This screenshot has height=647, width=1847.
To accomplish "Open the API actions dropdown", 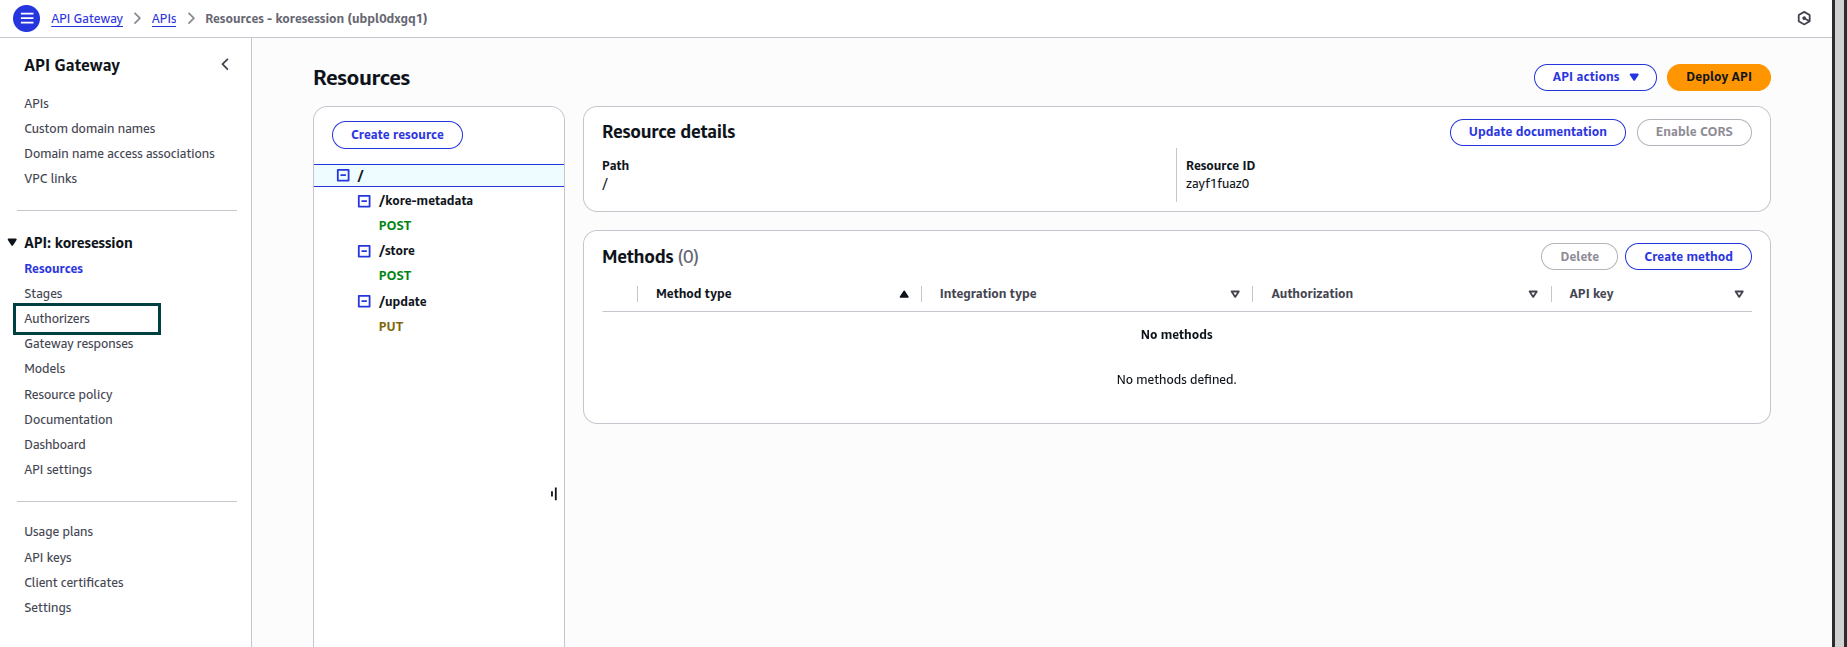I will pyautogui.click(x=1594, y=77).
